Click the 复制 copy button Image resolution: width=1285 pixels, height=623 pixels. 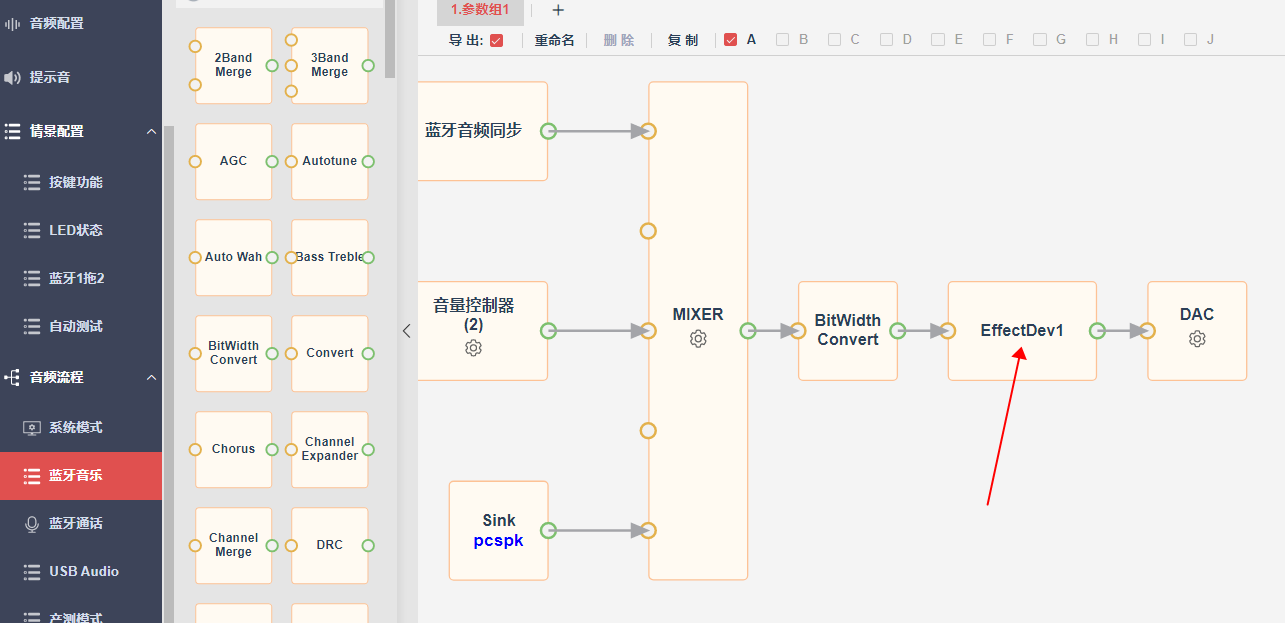(x=683, y=40)
